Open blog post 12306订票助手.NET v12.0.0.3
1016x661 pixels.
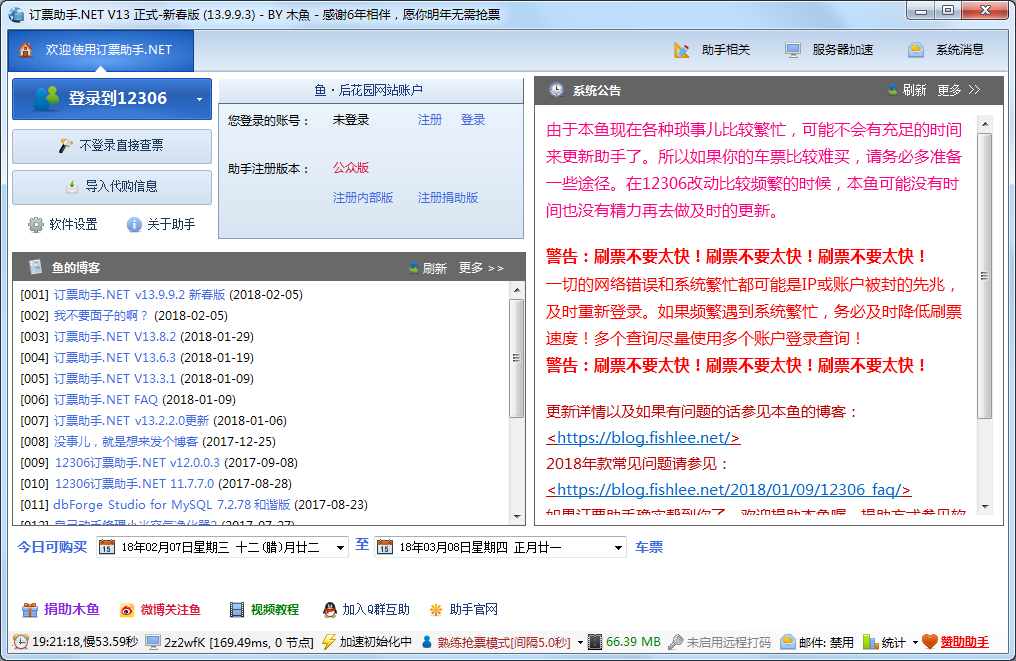pyautogui.click(x=137, y=463)
